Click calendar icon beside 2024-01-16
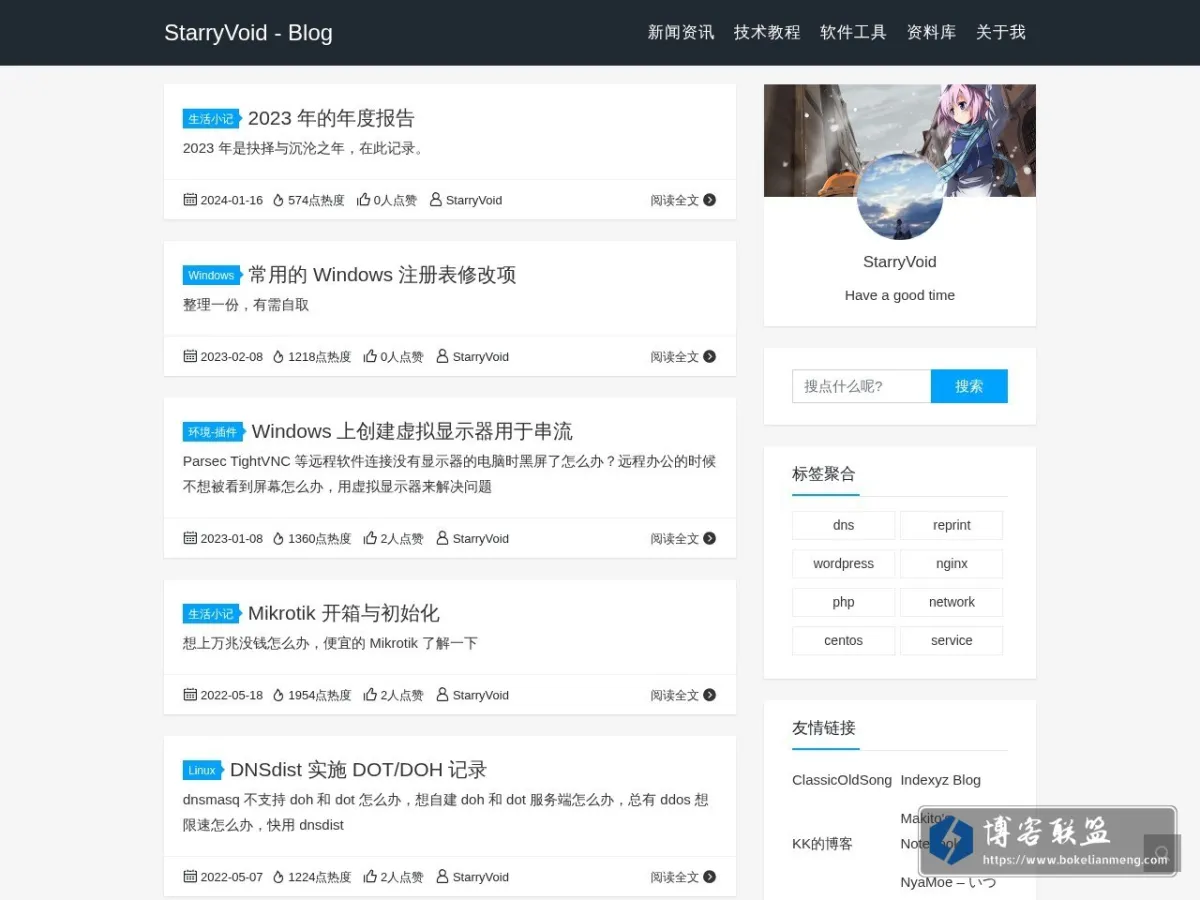Image resolution: width=1200 pixels, height=900 pixels. pyautogui.click(x=190, y=200)
